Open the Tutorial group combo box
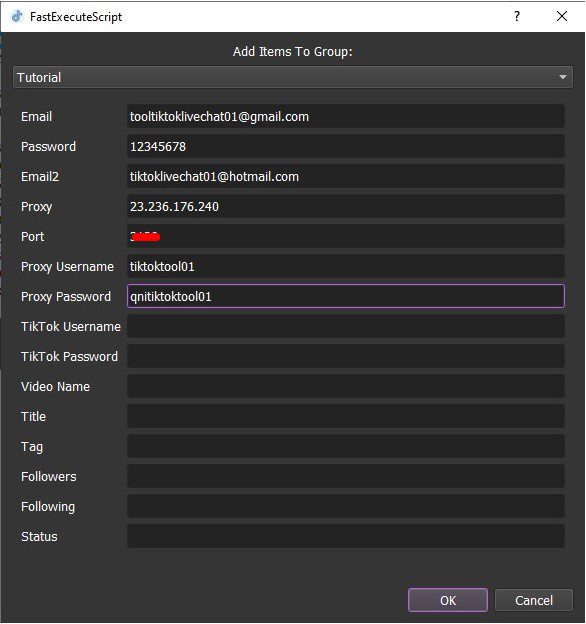This screenshot has width=586, height=624. click(293, 77)
